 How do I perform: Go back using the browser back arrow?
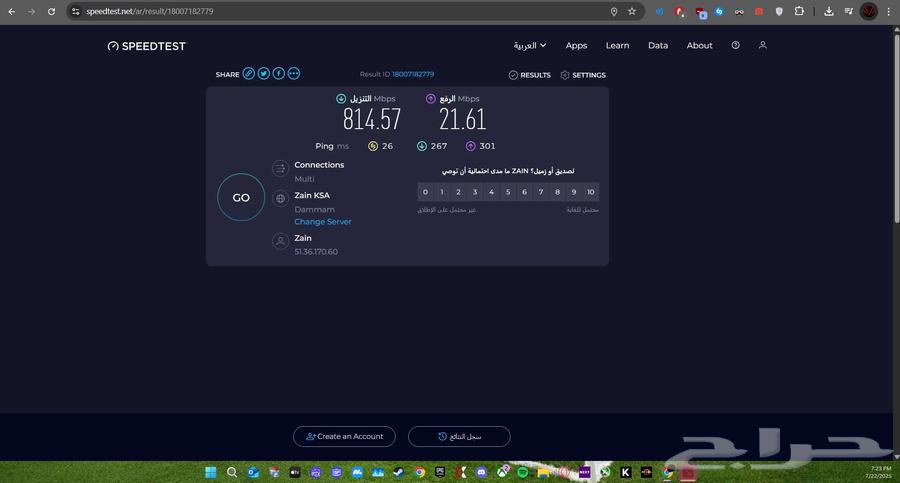11,11
